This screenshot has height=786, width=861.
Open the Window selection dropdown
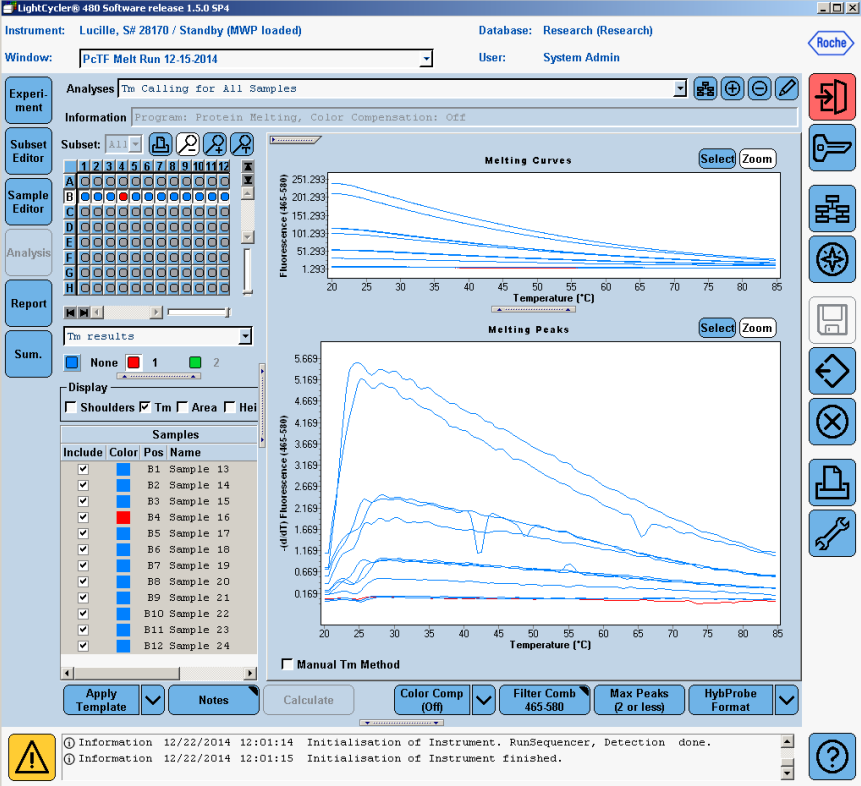426,59
